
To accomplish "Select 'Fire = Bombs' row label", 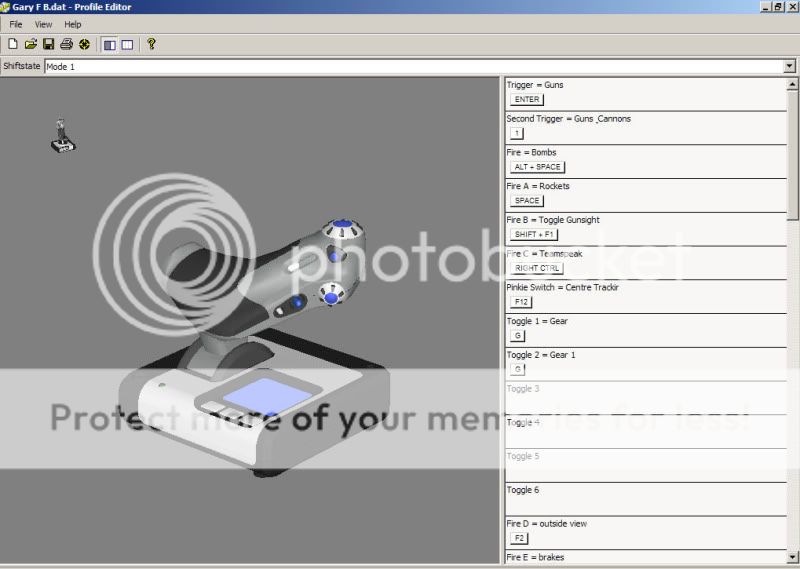I will pos(531,152).
